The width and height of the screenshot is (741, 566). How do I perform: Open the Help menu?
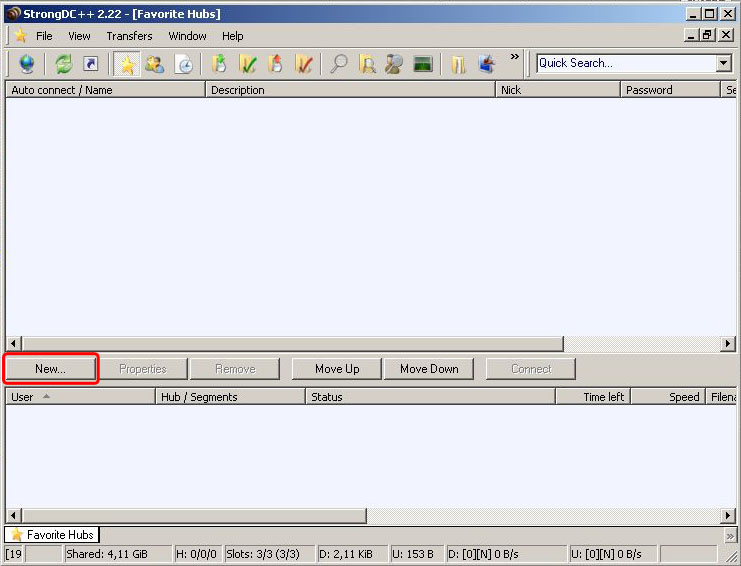233,36
